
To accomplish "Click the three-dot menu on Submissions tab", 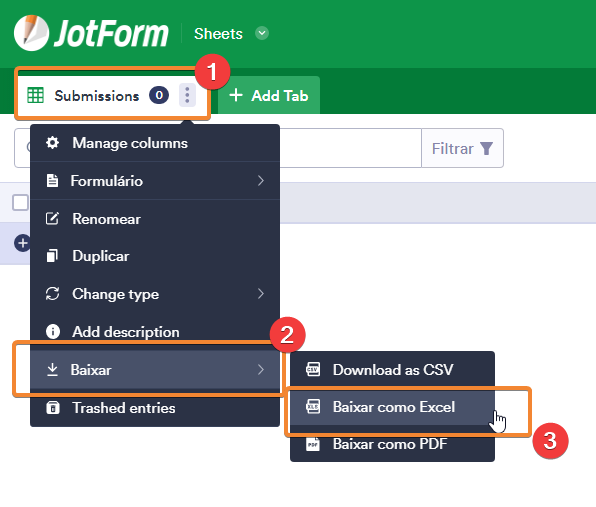I will click(187, 95).
